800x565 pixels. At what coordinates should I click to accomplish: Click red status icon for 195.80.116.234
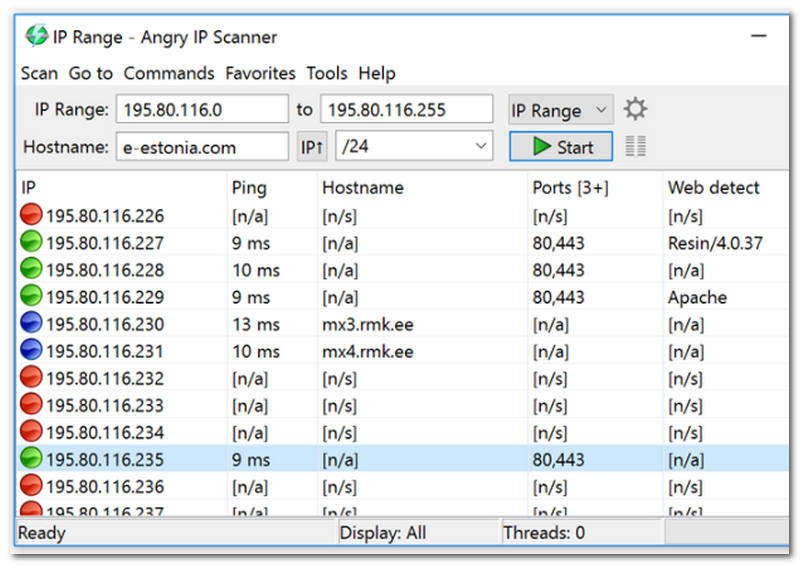(31, 432)
